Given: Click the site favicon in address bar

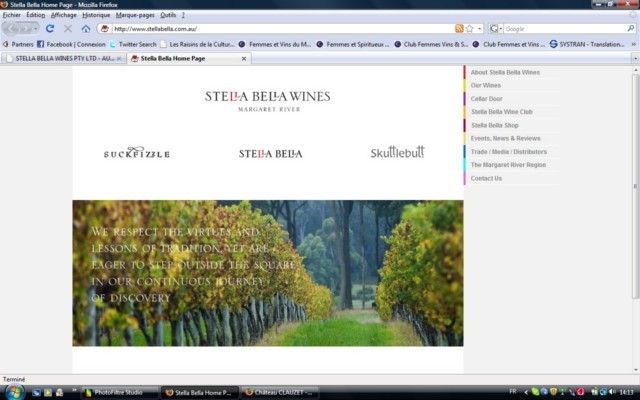Looking at the screenshot, I should click(x=105, y=29).
